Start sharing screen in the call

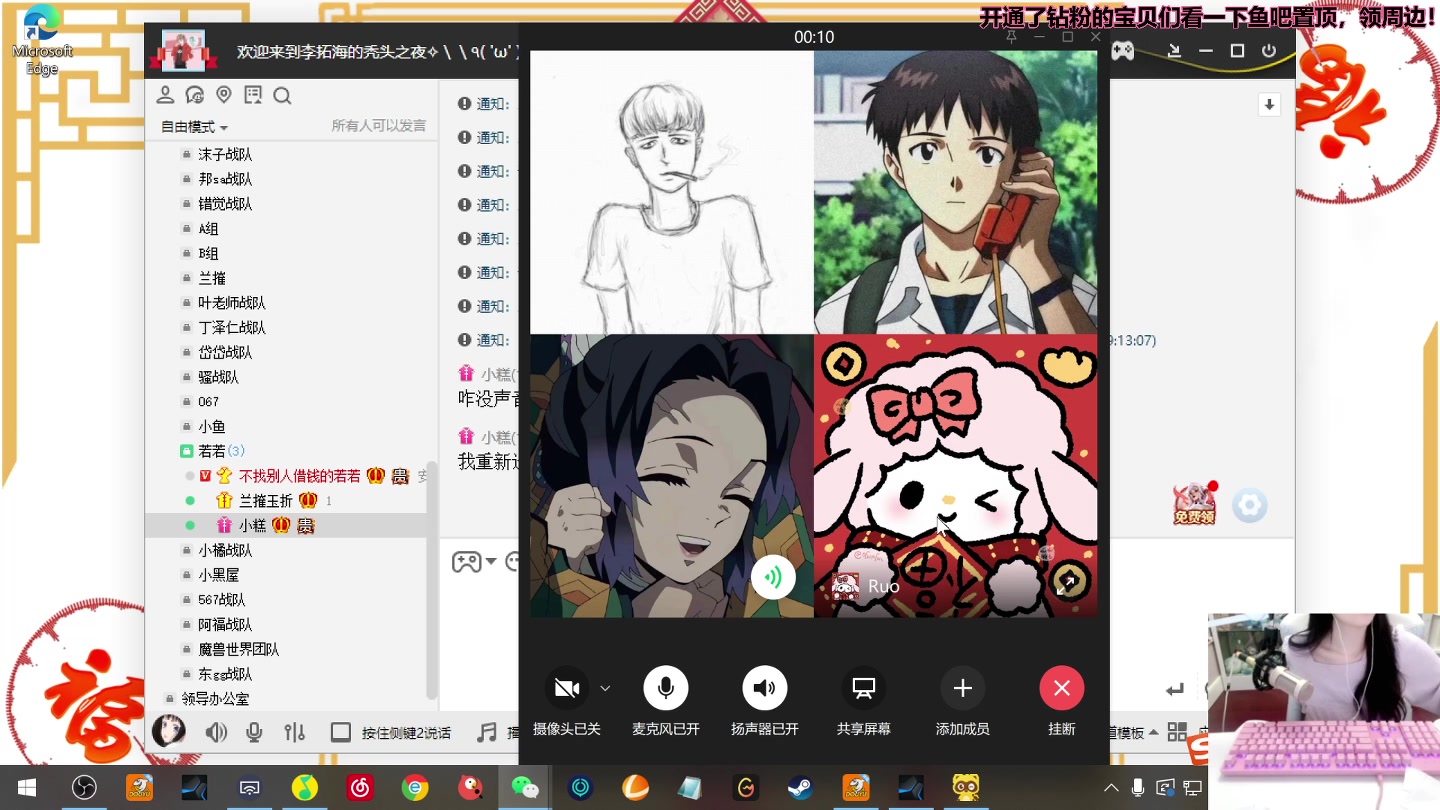pyautogui.click(x=864, y=688)
